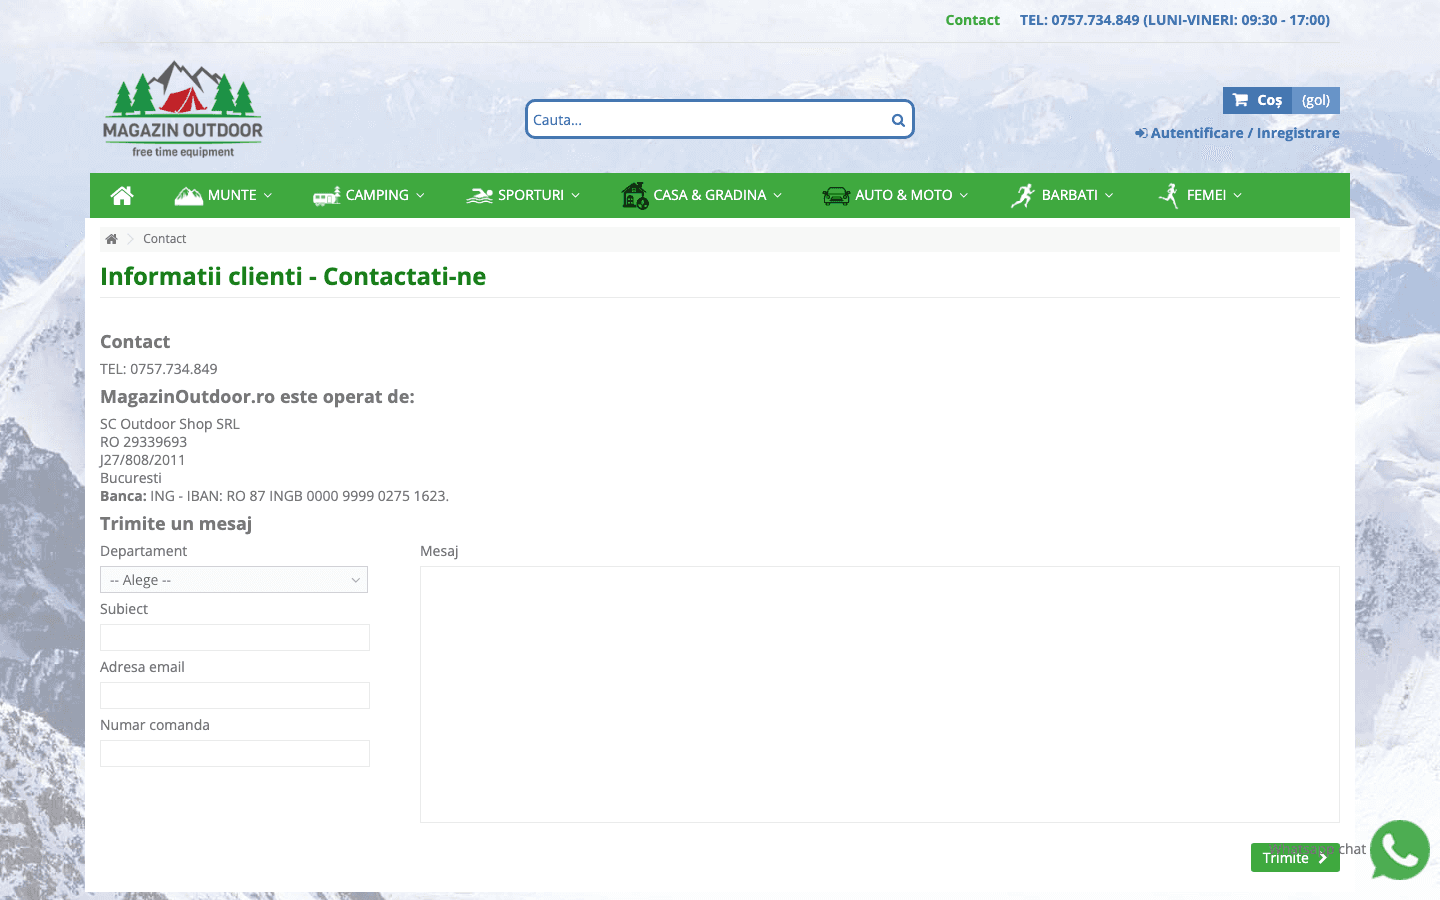
Task: Click into the Numar comanda field
Action: (x=235, y=753)
